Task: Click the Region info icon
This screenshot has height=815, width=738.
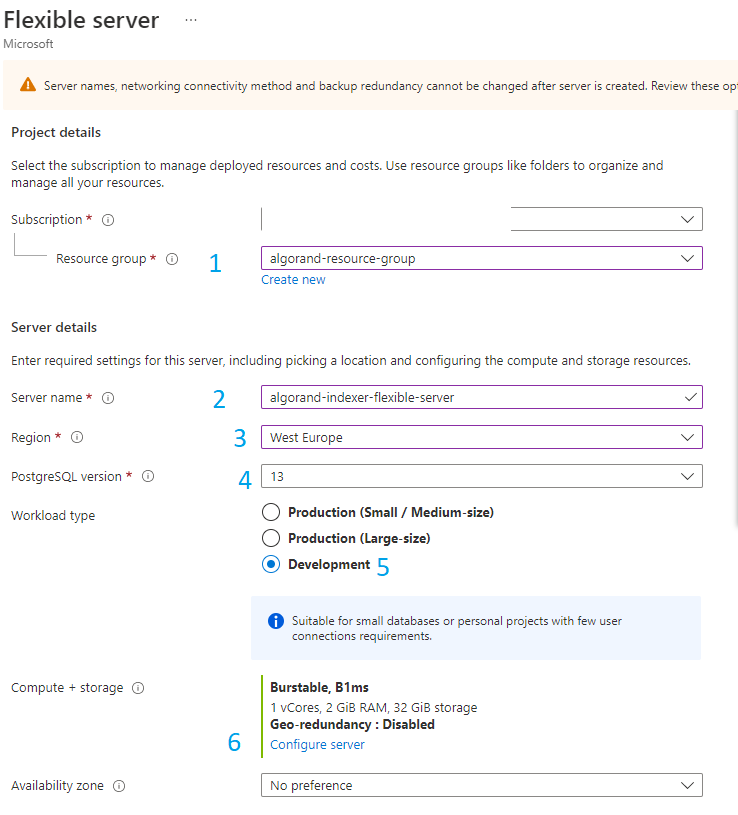Action: (77, 437)
